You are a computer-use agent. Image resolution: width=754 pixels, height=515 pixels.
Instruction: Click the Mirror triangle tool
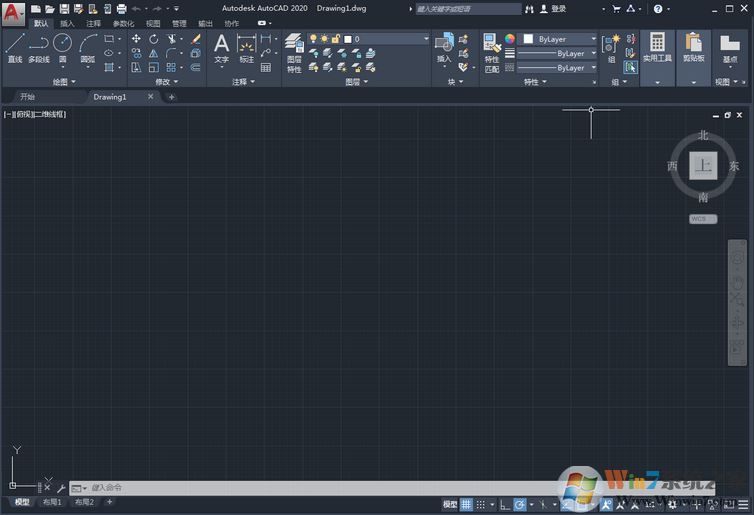click(x=153, y=53)
